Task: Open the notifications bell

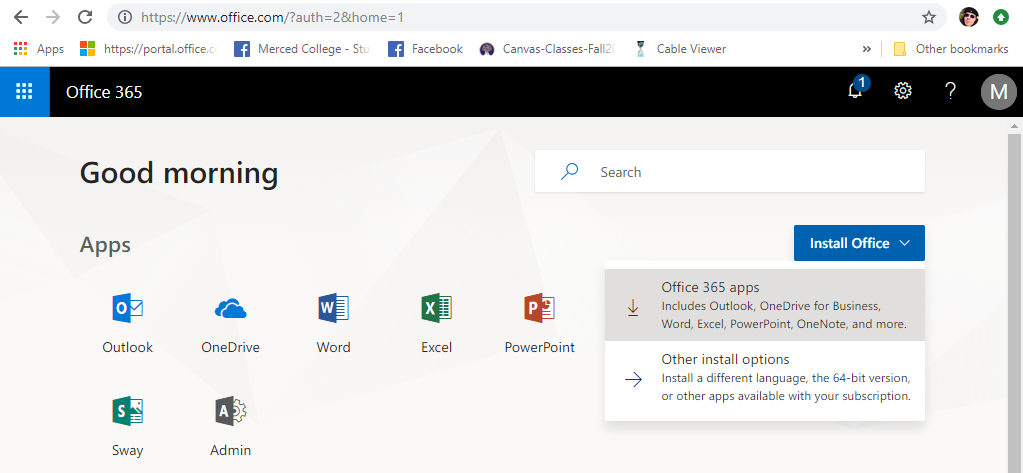Action: point(855,91)
